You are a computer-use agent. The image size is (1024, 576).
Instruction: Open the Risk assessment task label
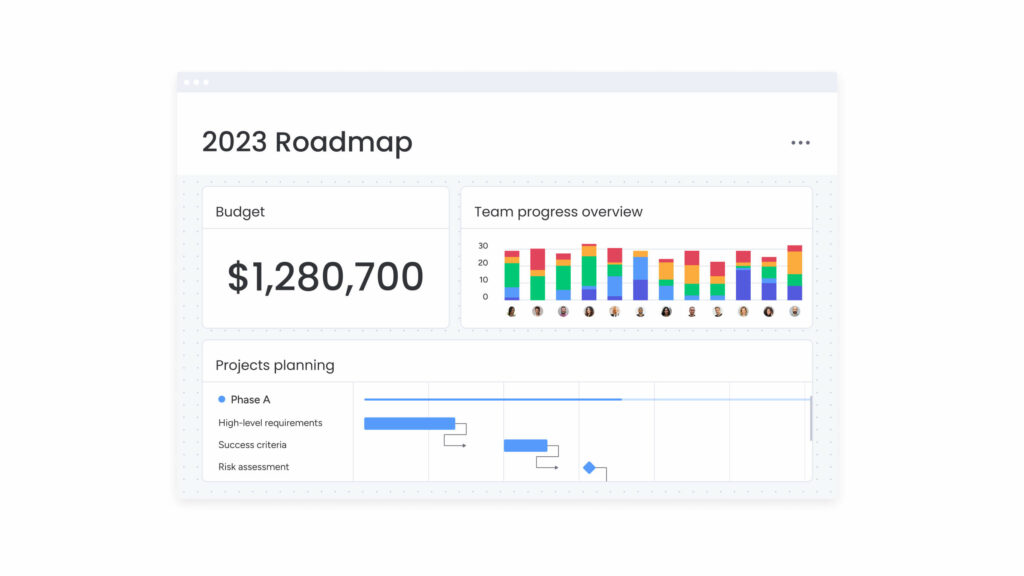[x=253, y=467]
